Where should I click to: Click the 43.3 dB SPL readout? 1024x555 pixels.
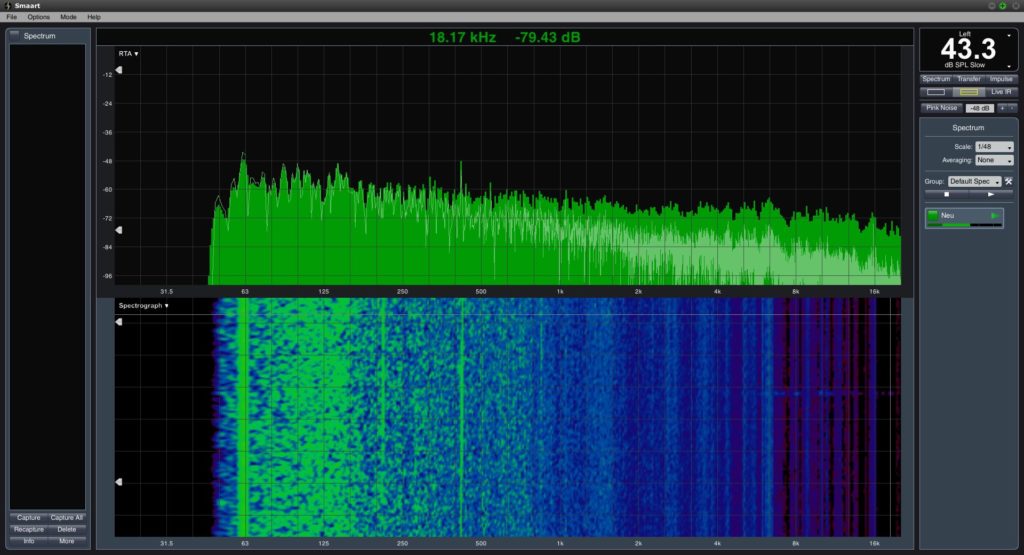pyautogui.click(x=968, y=49)
